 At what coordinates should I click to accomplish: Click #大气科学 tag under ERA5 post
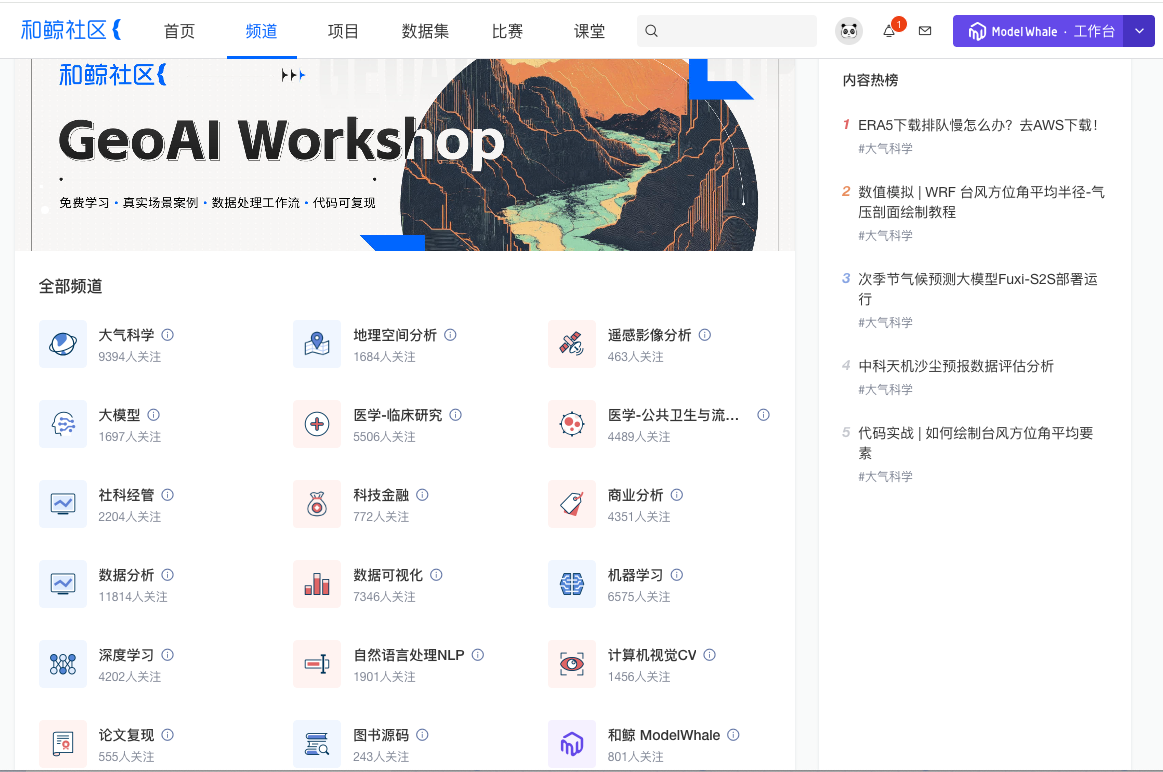point(885,148)
